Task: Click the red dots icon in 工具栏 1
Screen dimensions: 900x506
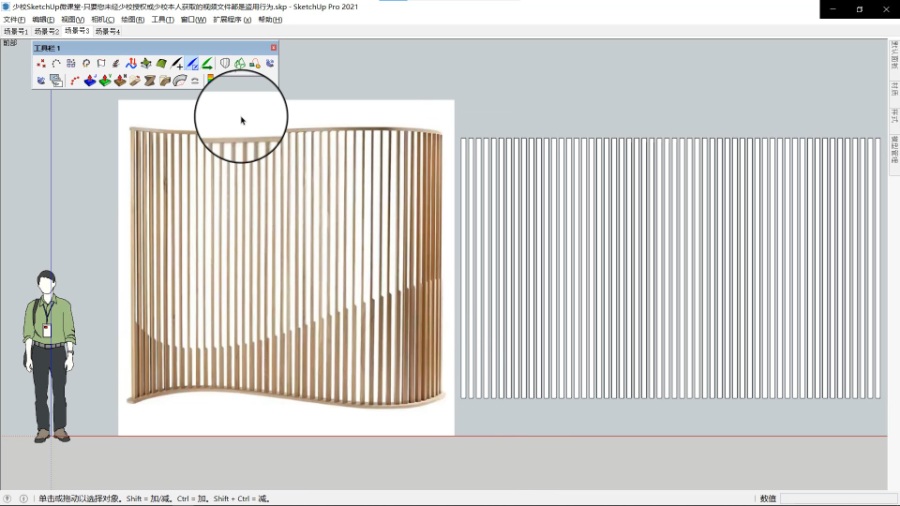Action: coord(41,64)
